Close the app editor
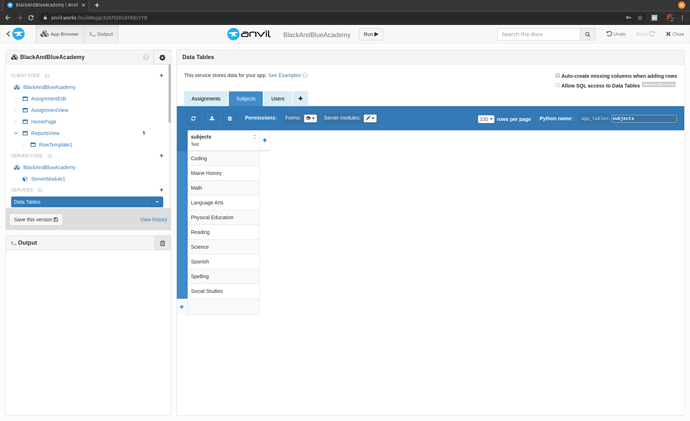 (x=675, y=34)
